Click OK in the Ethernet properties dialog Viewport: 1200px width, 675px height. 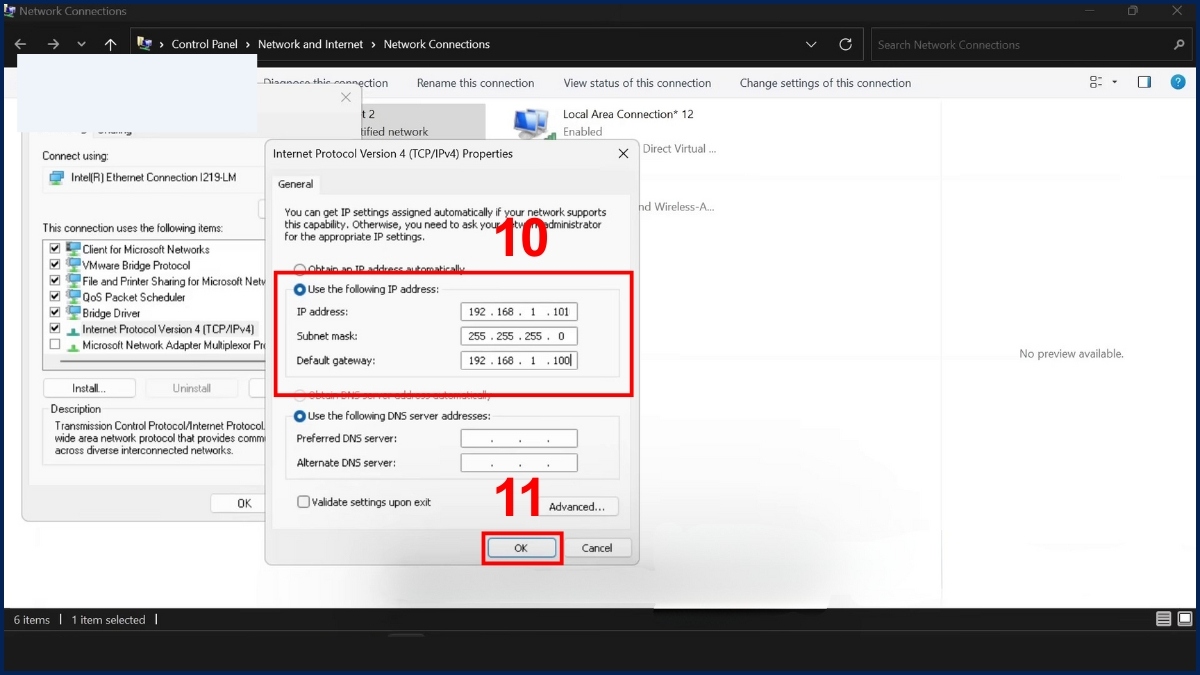(x=239, y=503)
